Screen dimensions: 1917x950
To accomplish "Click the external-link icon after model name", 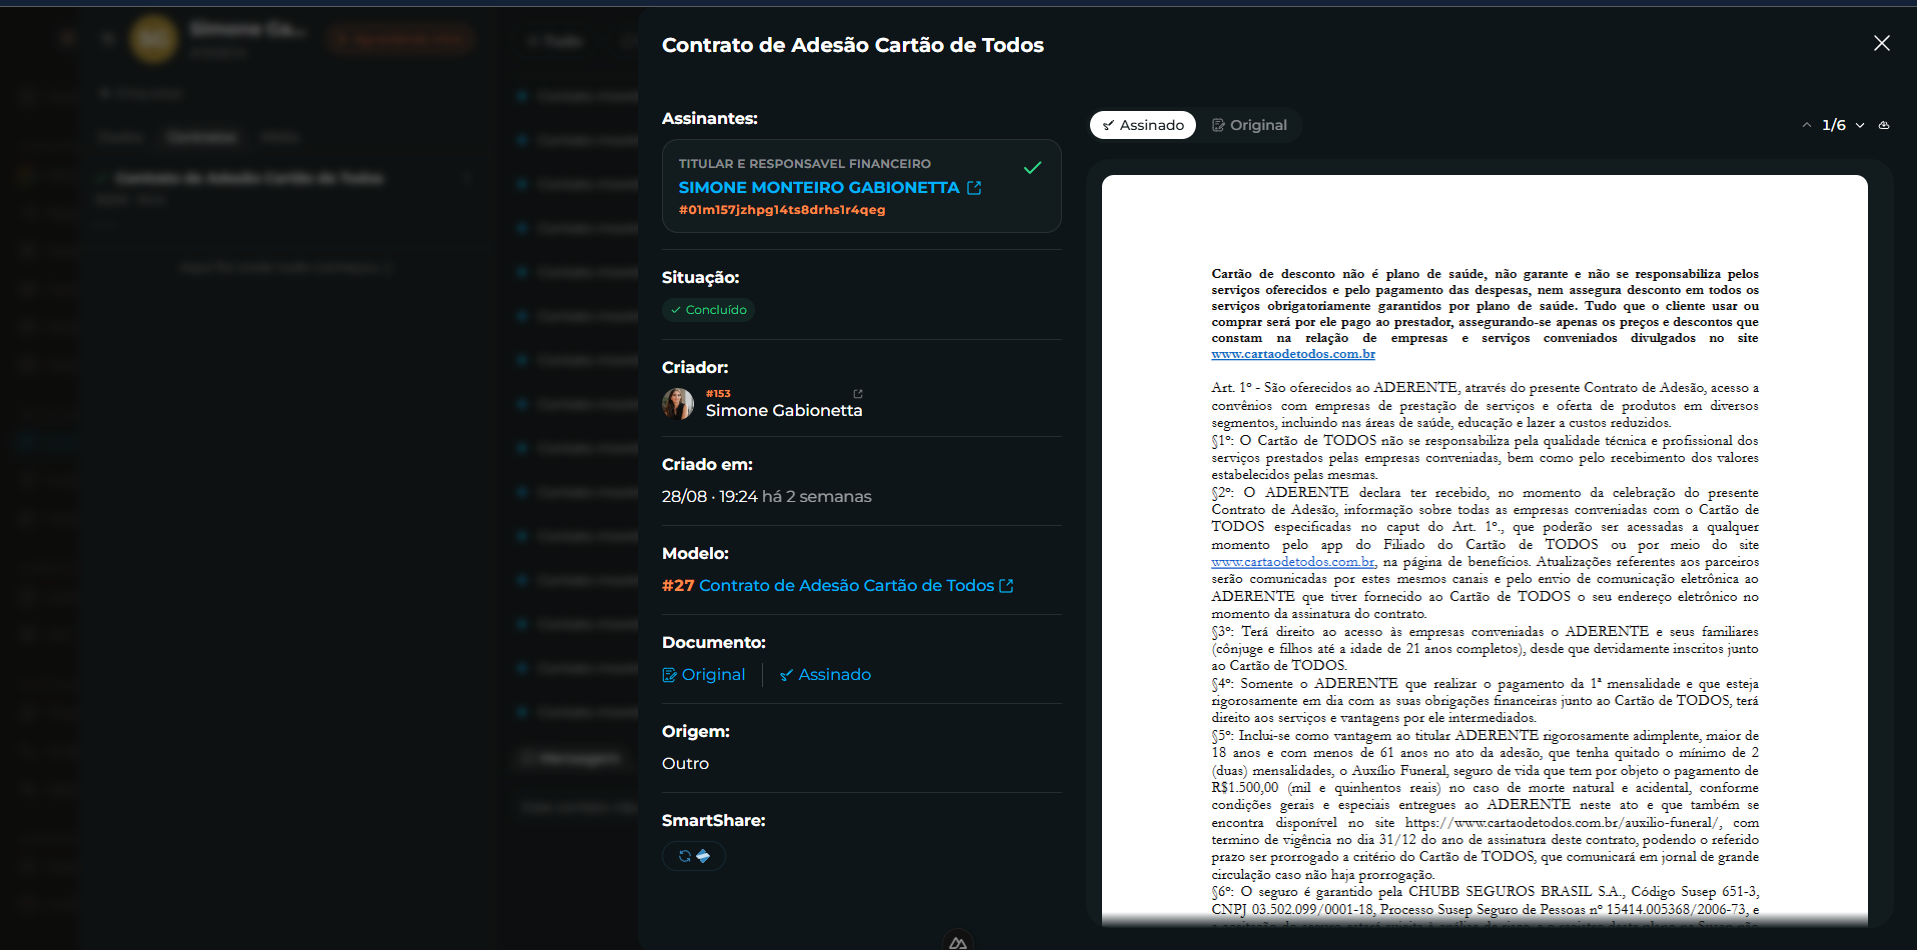I will [1007, 586].
